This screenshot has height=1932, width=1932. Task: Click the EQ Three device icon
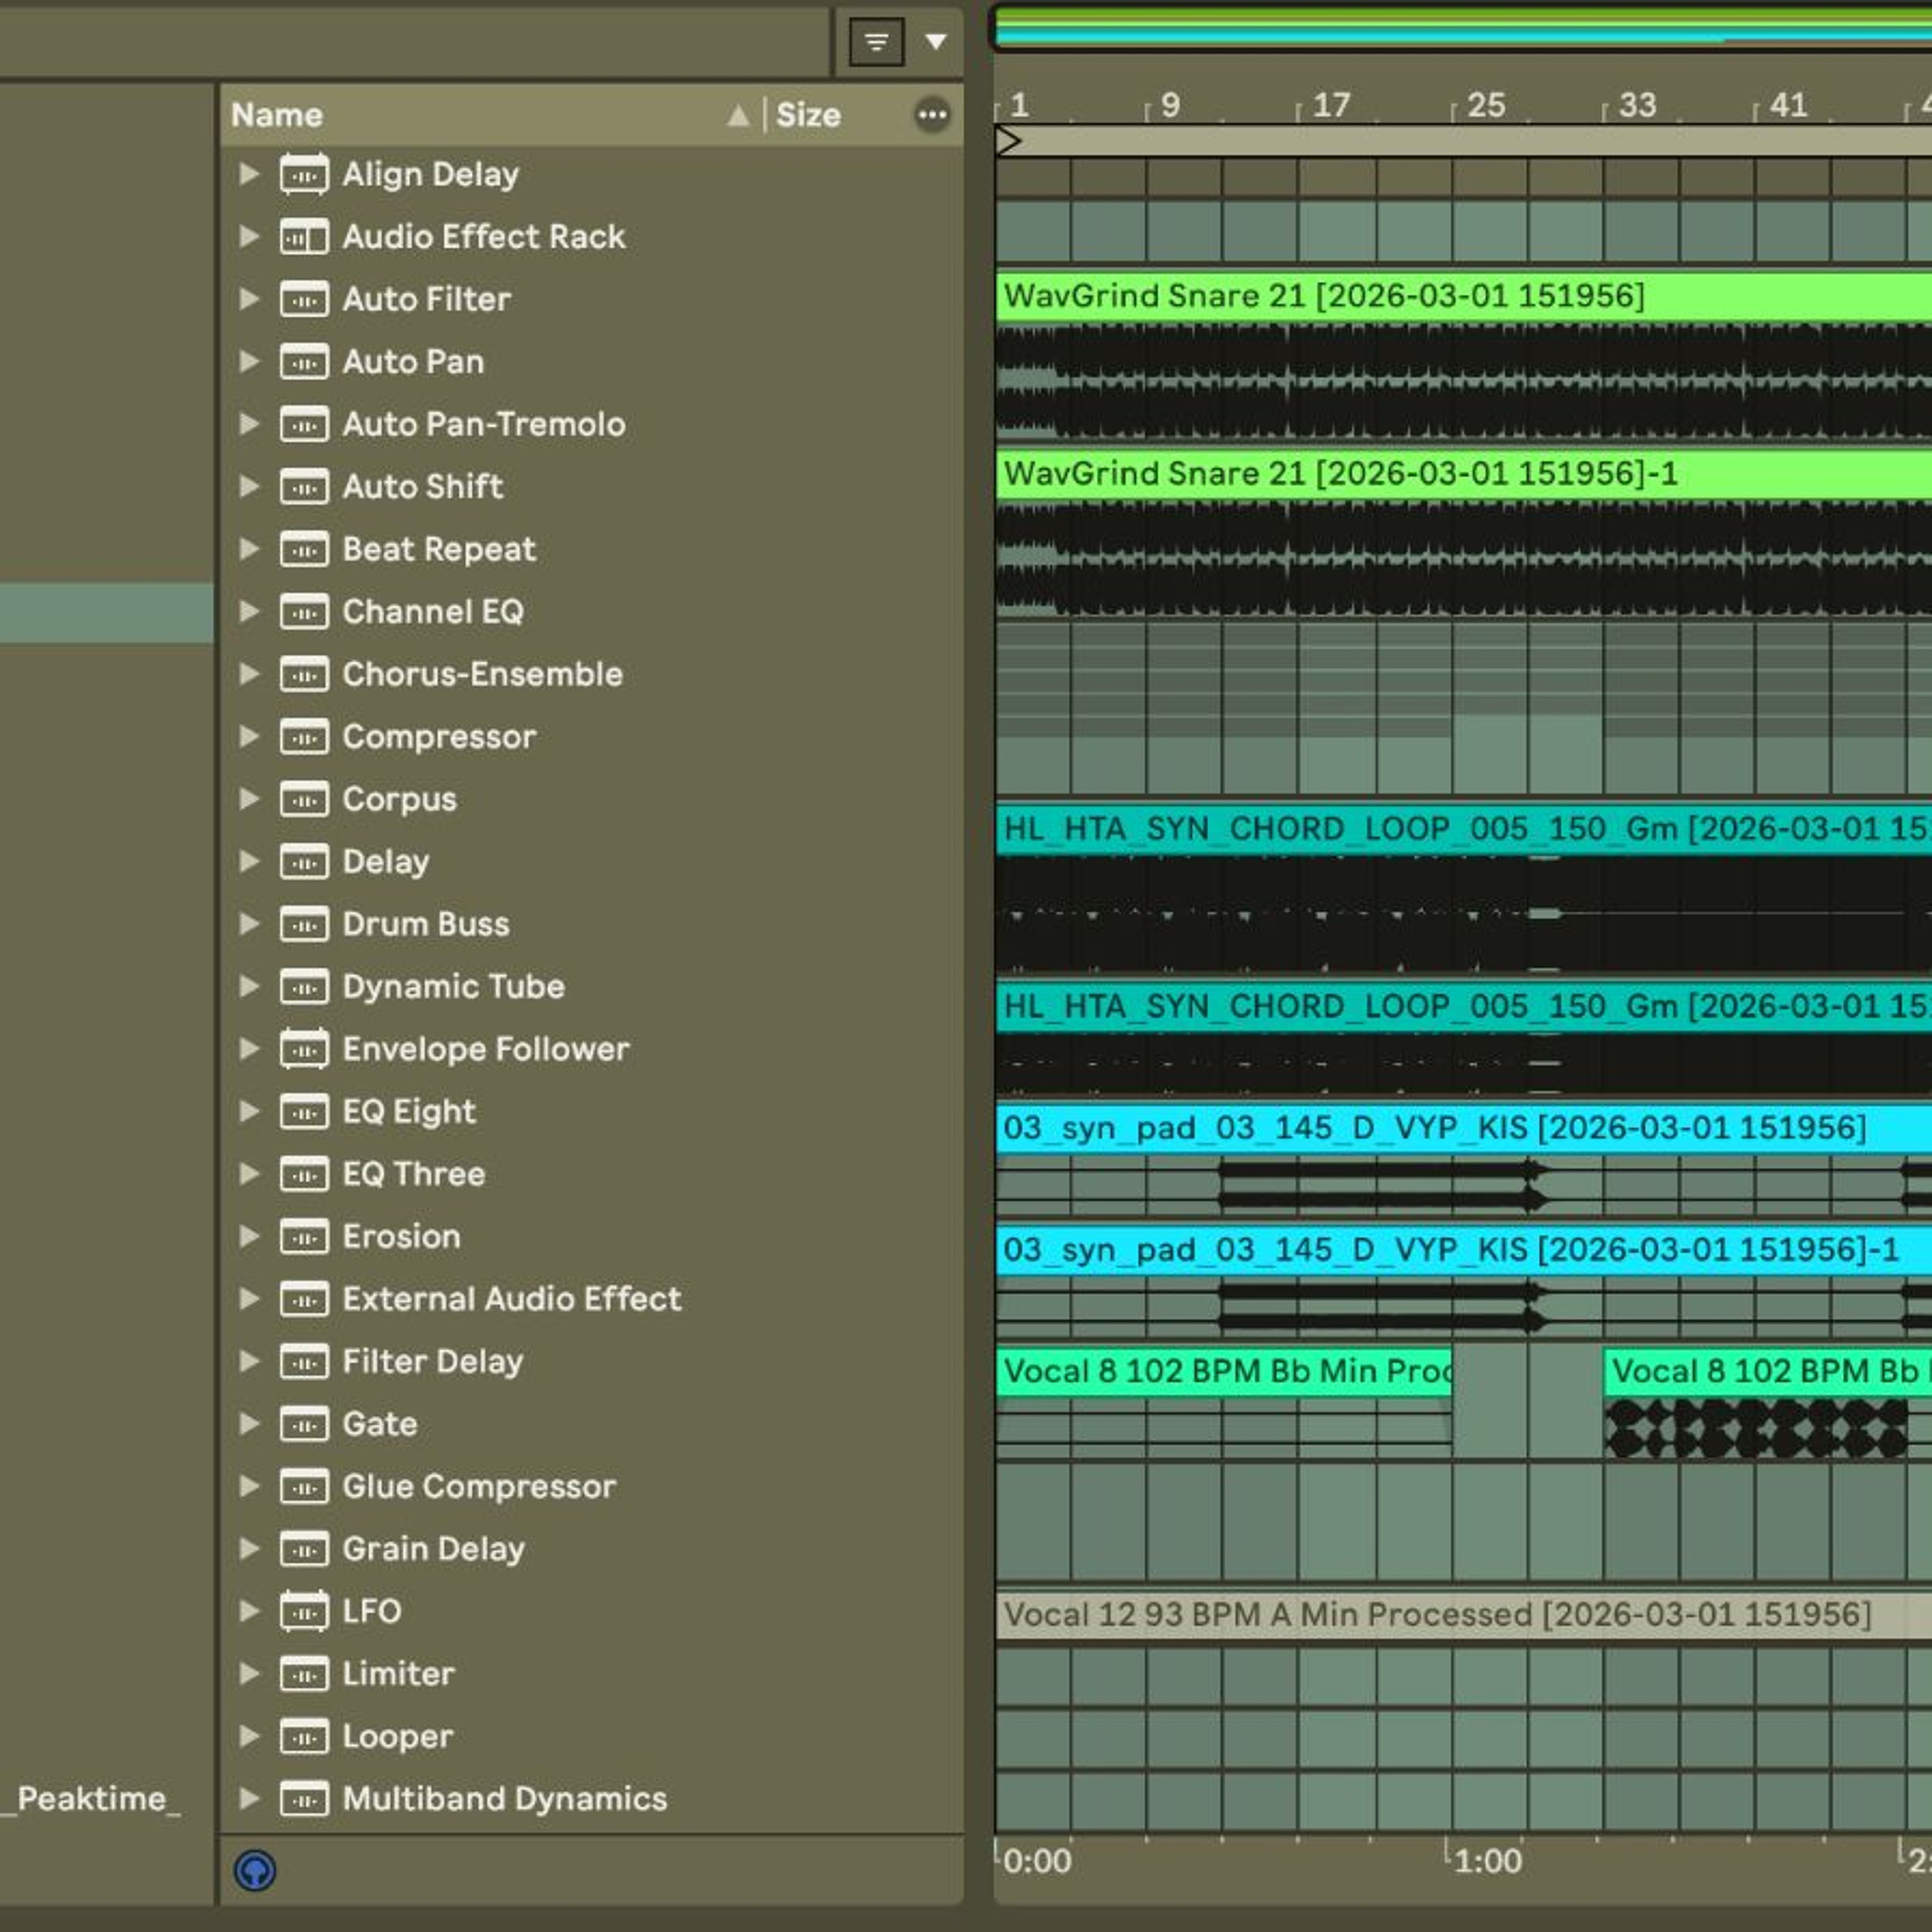tap(304, 1174)
